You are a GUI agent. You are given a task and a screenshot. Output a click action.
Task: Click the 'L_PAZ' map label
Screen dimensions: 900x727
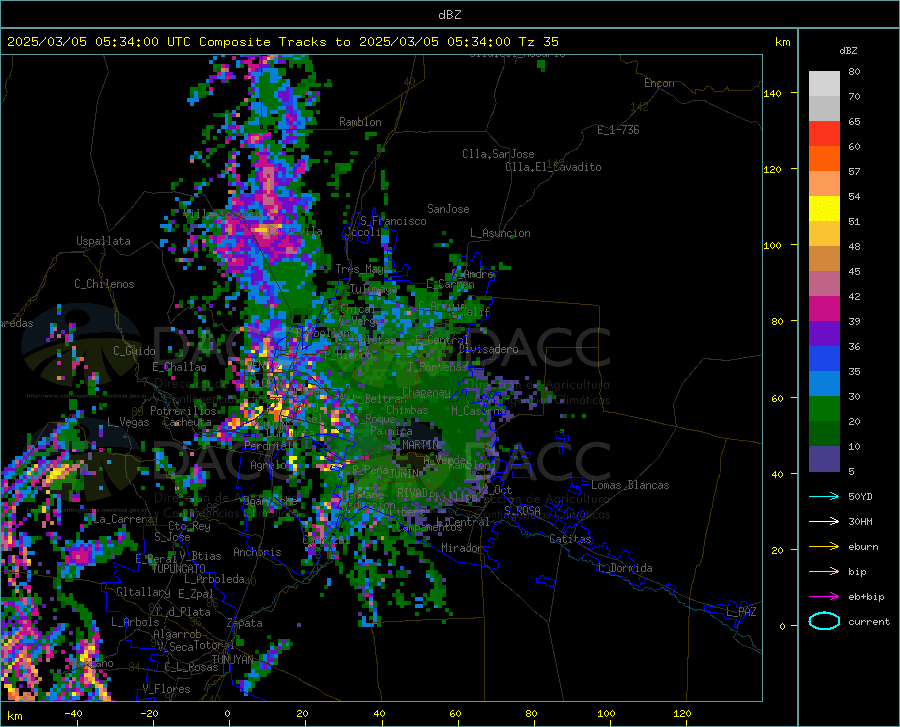pos(741,612)
